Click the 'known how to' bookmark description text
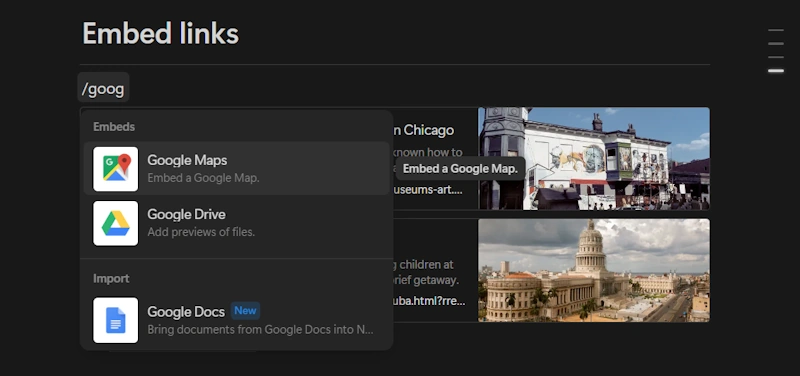Image resolution: width=800 pixels, height=376 pixels. 427,152
